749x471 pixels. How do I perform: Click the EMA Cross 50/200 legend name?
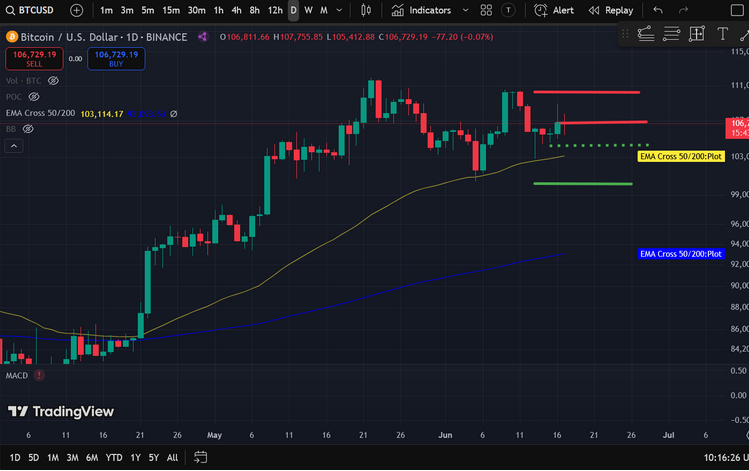(40, 113)
